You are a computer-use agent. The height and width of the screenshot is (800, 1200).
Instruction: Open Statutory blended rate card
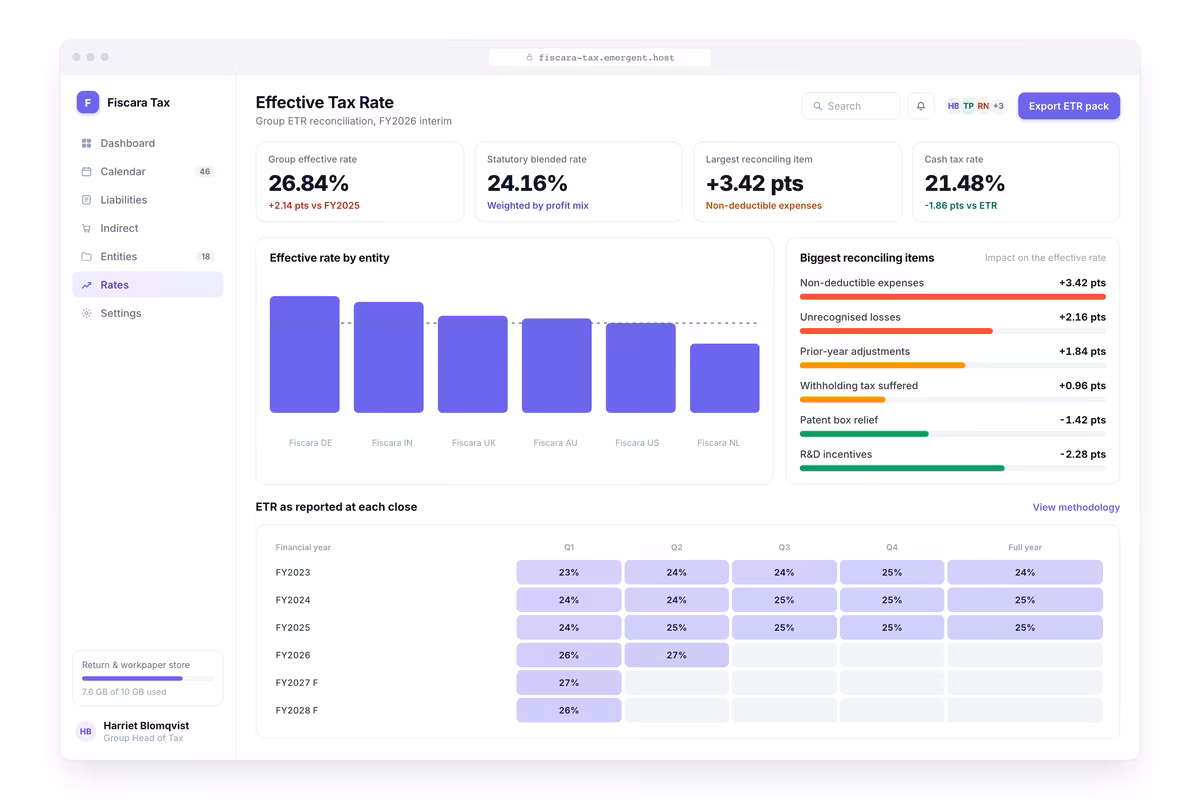pos(578,182)
